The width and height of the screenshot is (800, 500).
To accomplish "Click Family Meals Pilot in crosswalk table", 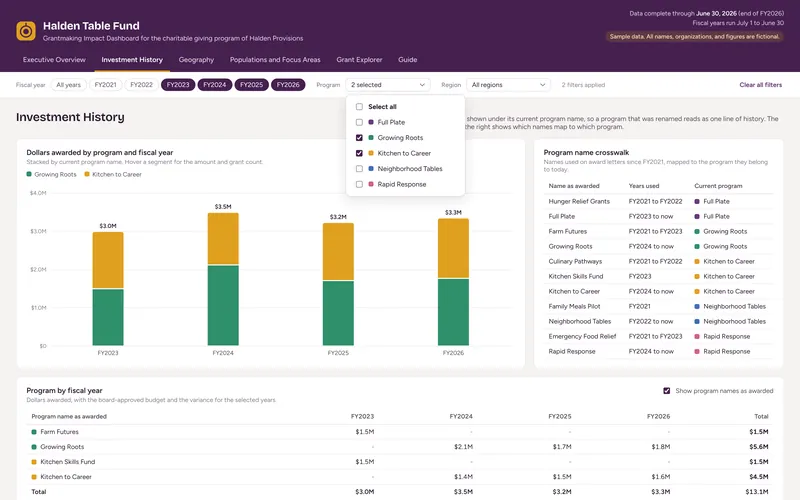I will tap(574, 307).
